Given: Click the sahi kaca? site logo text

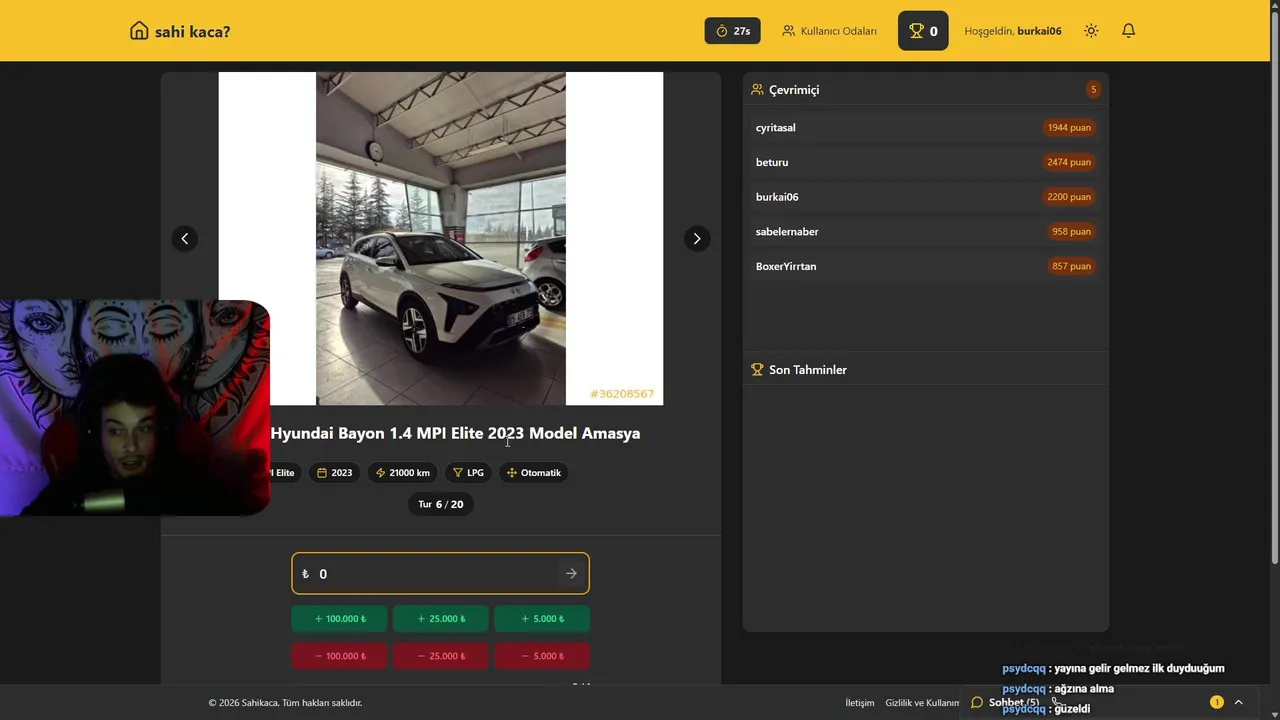Looking at the screenshot, I should 192,32.
